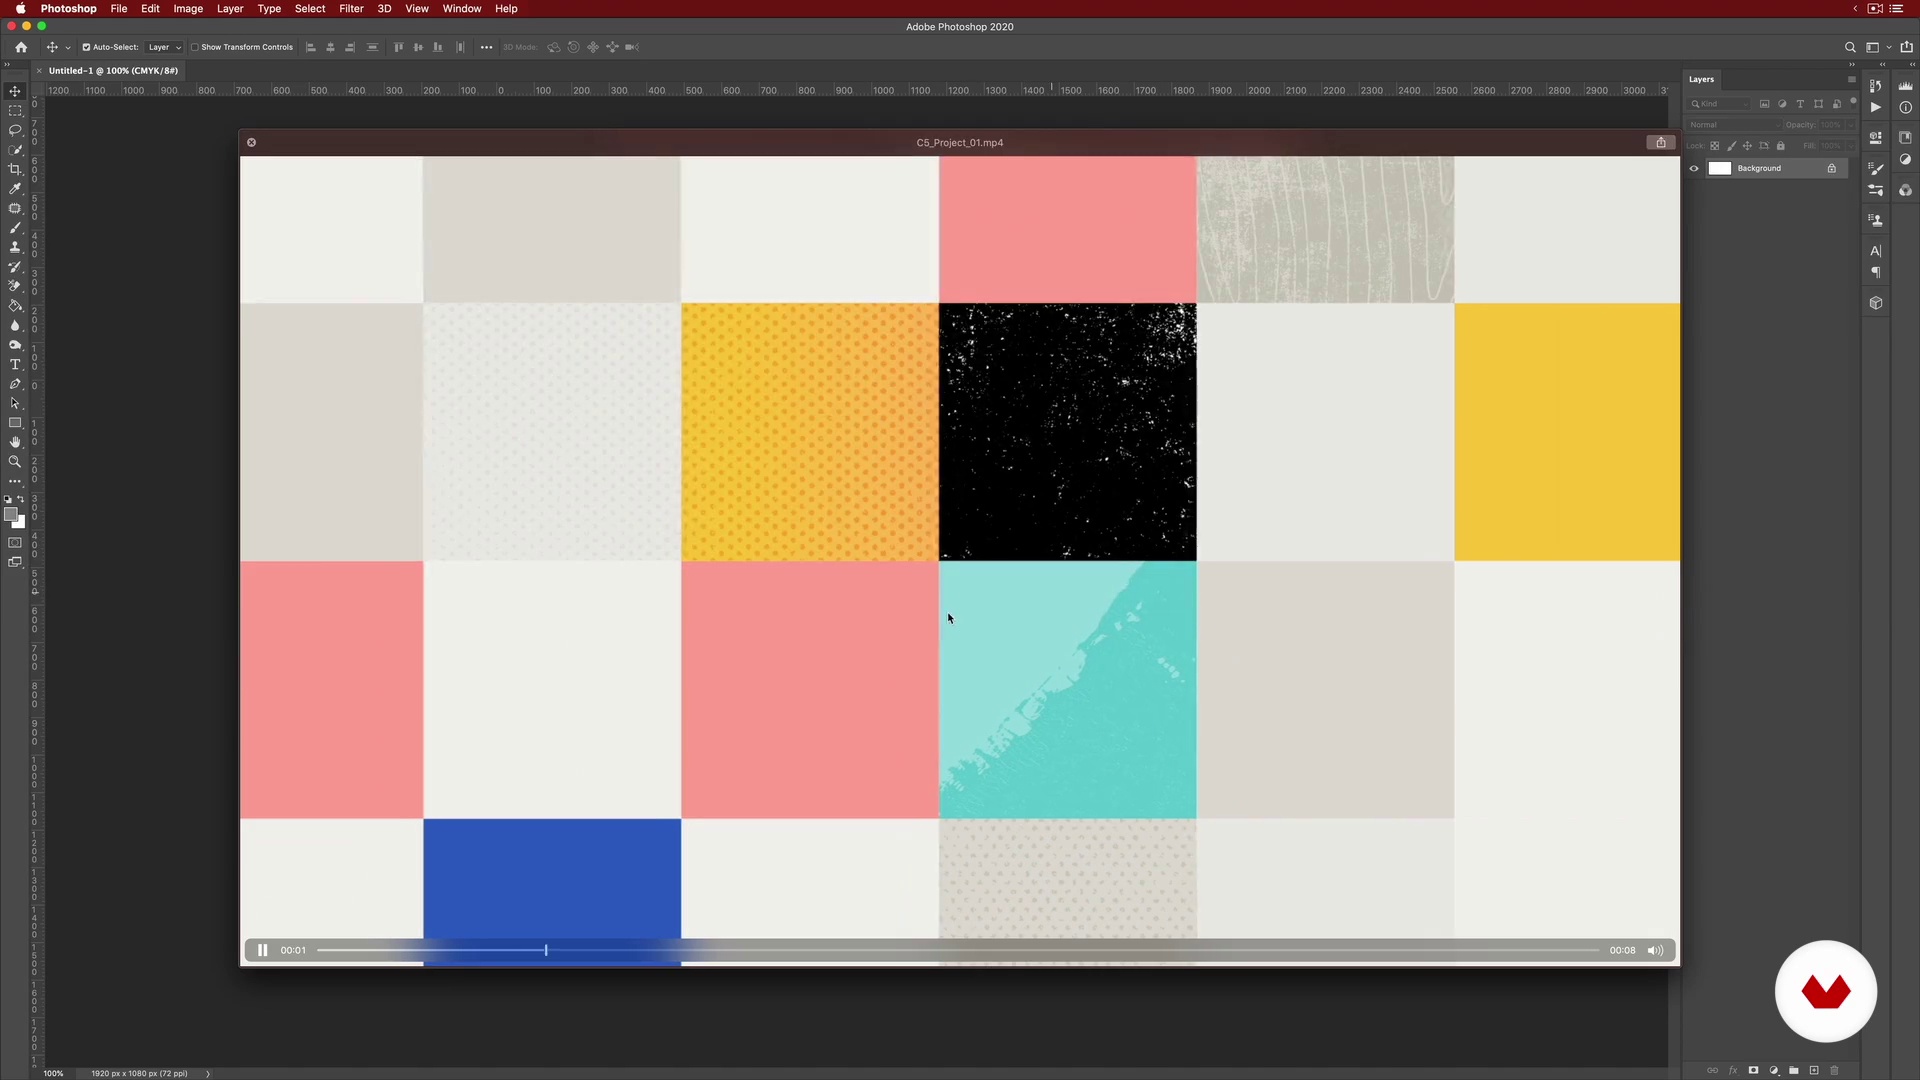Open the Histogram panel icon

pos(1906,87)
